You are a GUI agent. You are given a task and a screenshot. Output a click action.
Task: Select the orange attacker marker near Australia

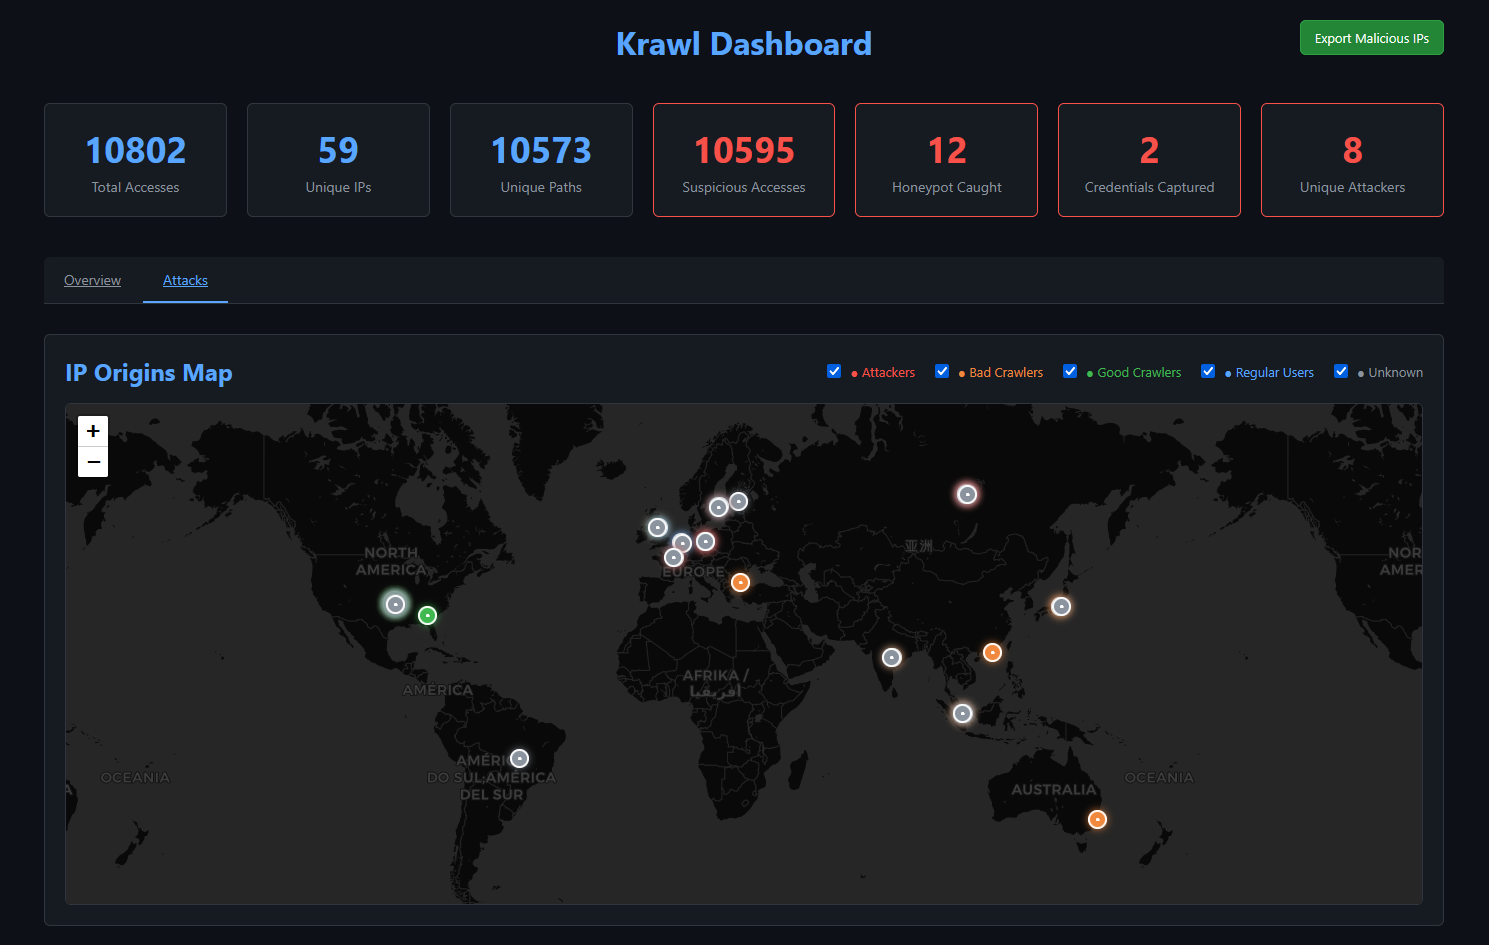click(1097, 819)
